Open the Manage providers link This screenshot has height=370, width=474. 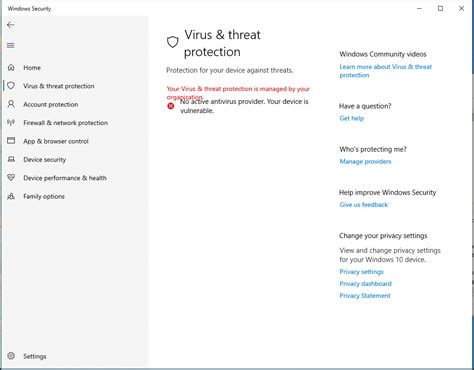click(x=365, y=162)
